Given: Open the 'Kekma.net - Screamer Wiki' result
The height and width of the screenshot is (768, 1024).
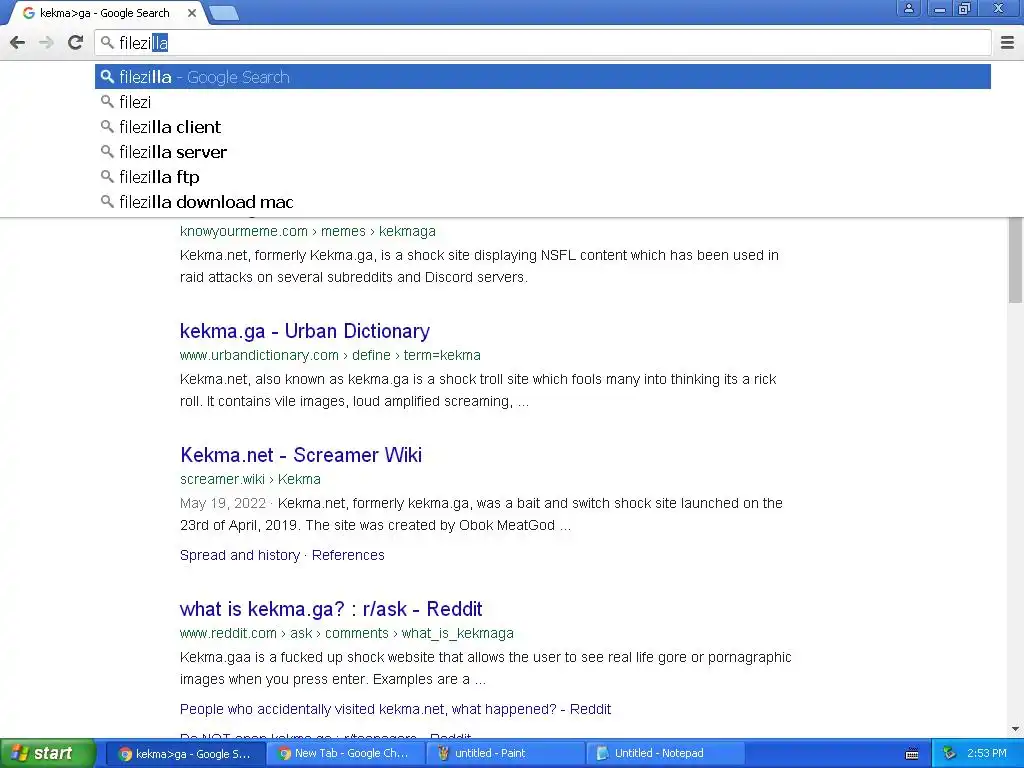Looking at the screenshot, I should coord(301,455).
